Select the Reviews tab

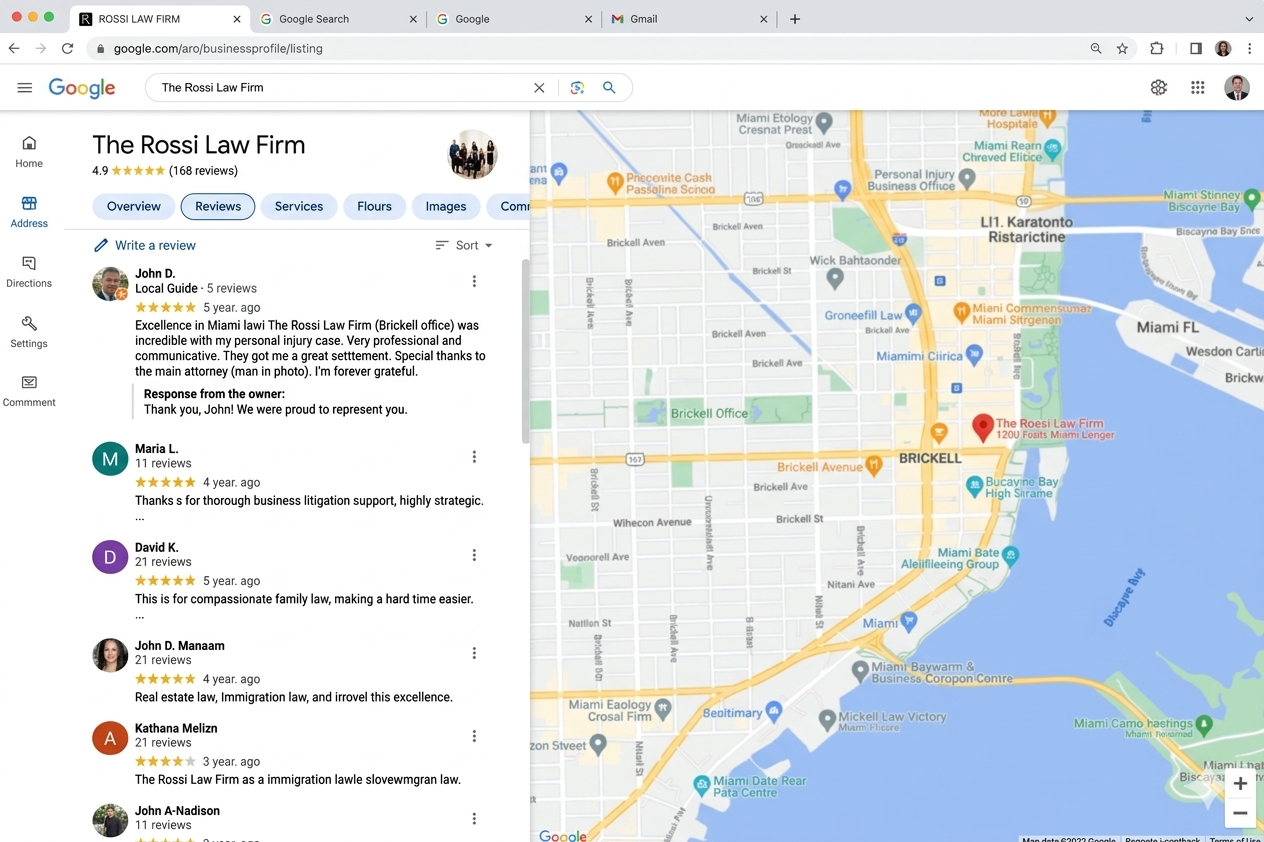coord(218,206)
